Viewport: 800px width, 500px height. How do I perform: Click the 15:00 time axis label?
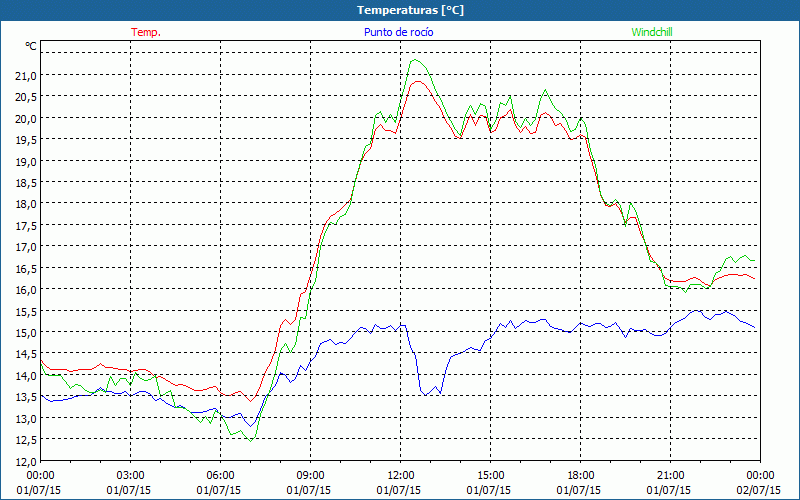(490, 476)
